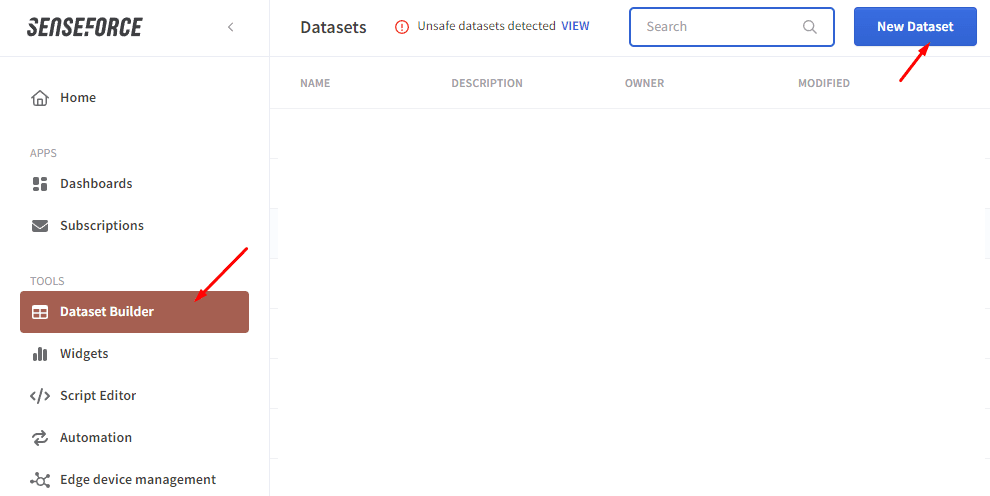Open the Home menu item
990x496 pixels.
[134, 98]
